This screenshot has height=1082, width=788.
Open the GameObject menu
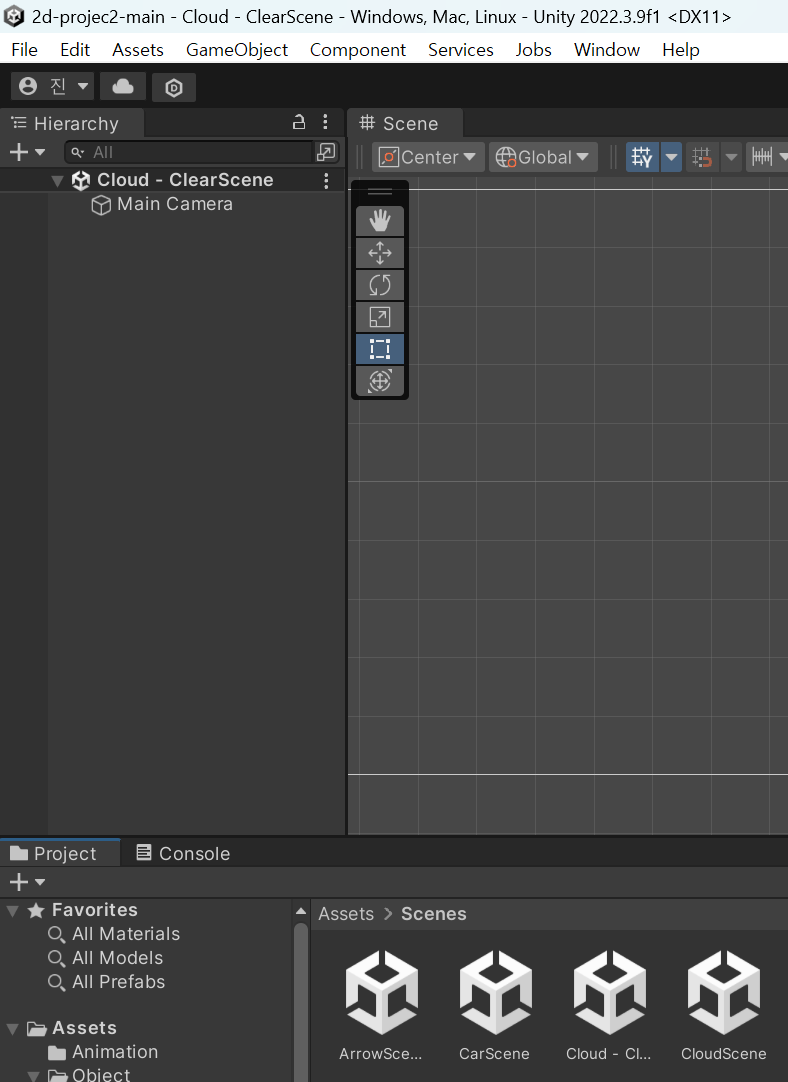[237, 50]
